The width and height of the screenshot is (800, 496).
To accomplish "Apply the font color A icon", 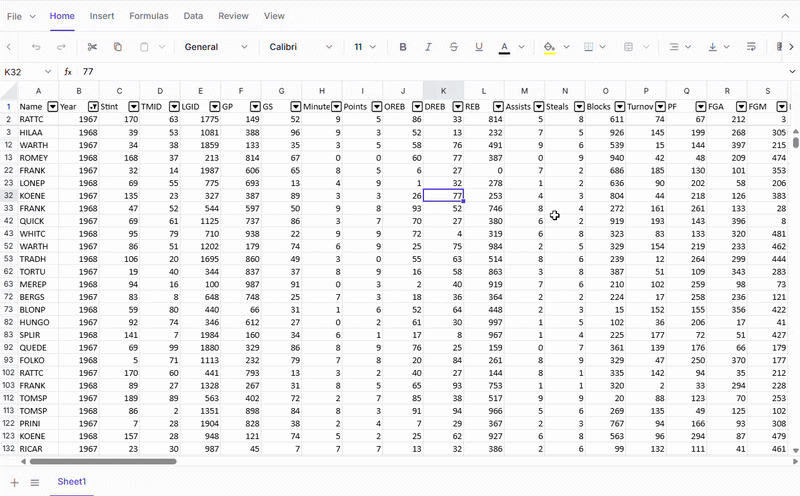I will [504, 47].
